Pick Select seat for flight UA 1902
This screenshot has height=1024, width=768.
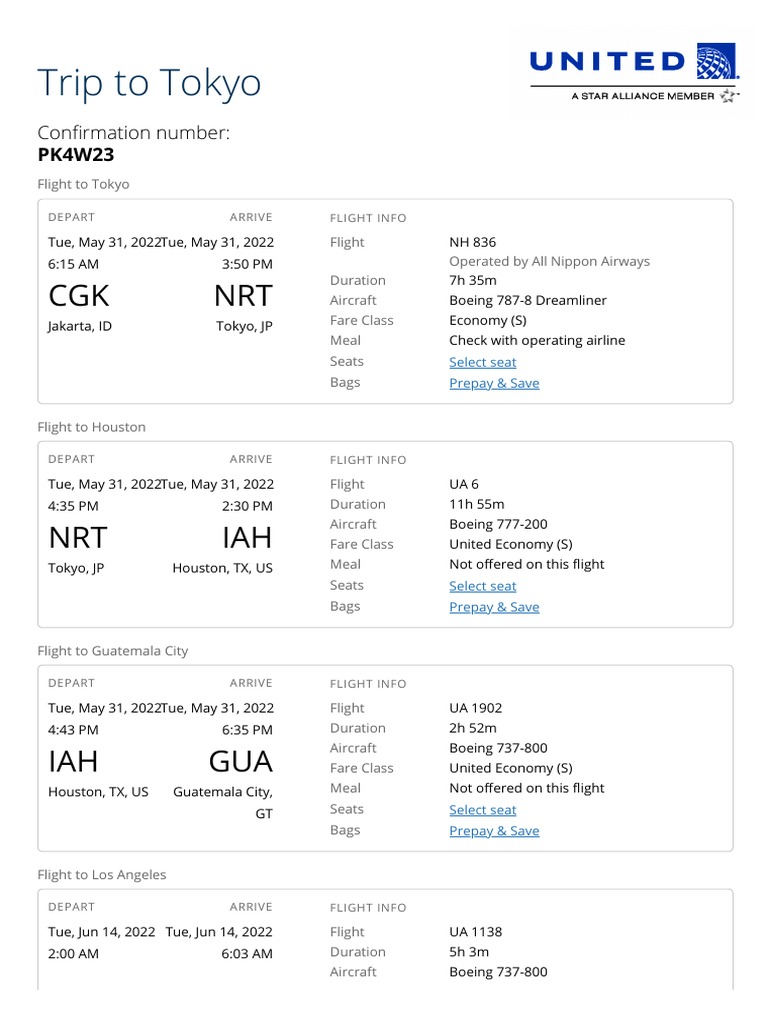(483, 810)
